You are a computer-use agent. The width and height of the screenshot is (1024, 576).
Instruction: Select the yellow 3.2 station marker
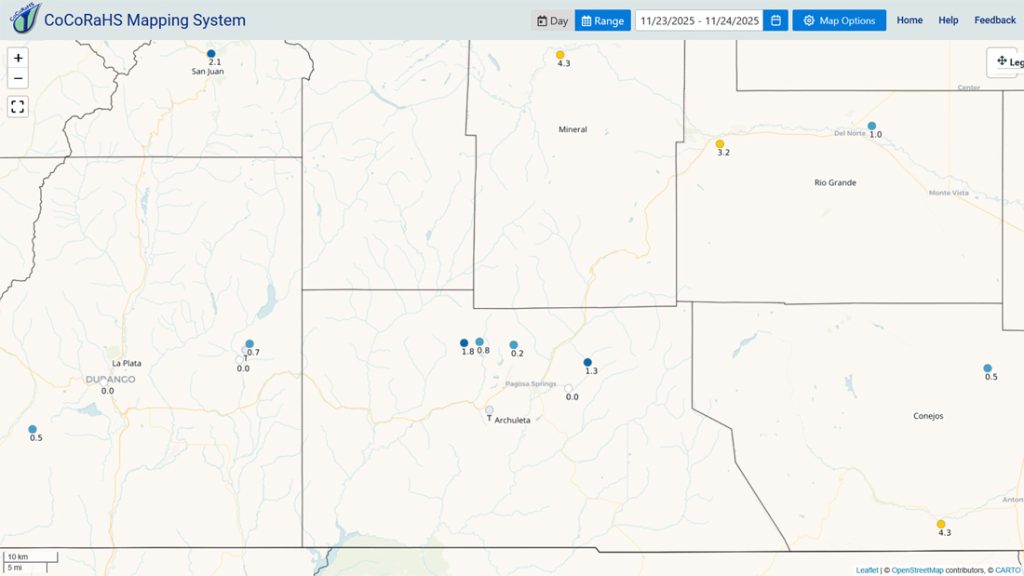point(720,144)
